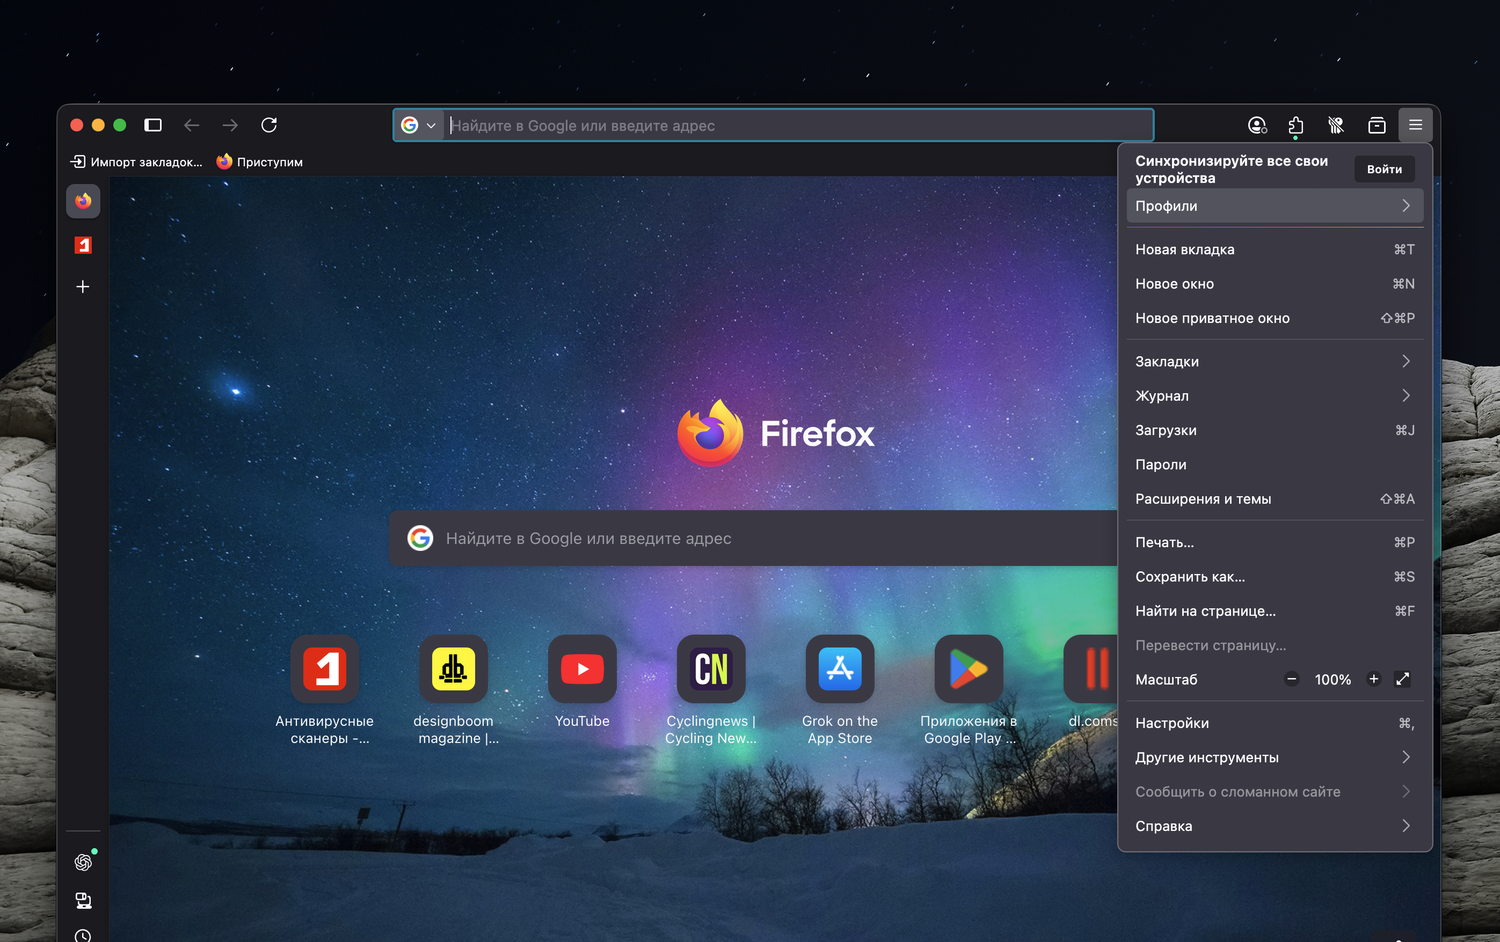Open the Extensions puzzle-piece icon
The image size is (1500, 942).
tap(1296, 125)
